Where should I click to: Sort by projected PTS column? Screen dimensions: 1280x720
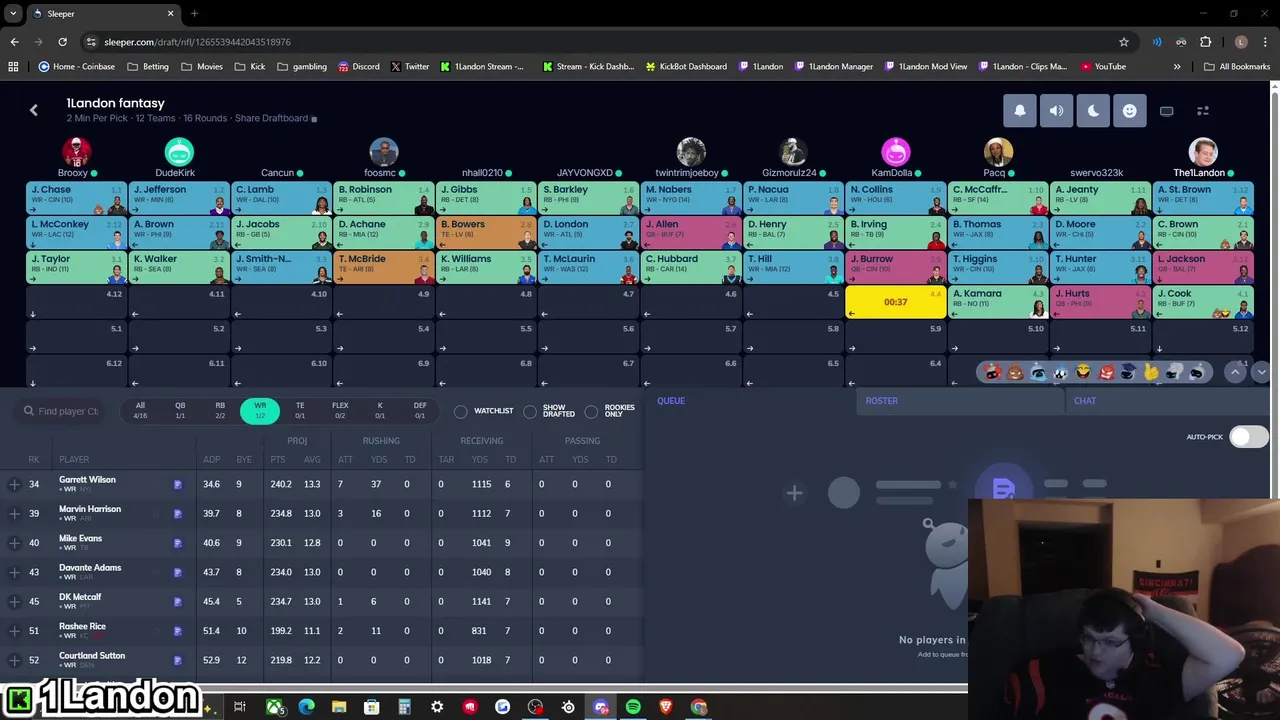coord(278,460)
